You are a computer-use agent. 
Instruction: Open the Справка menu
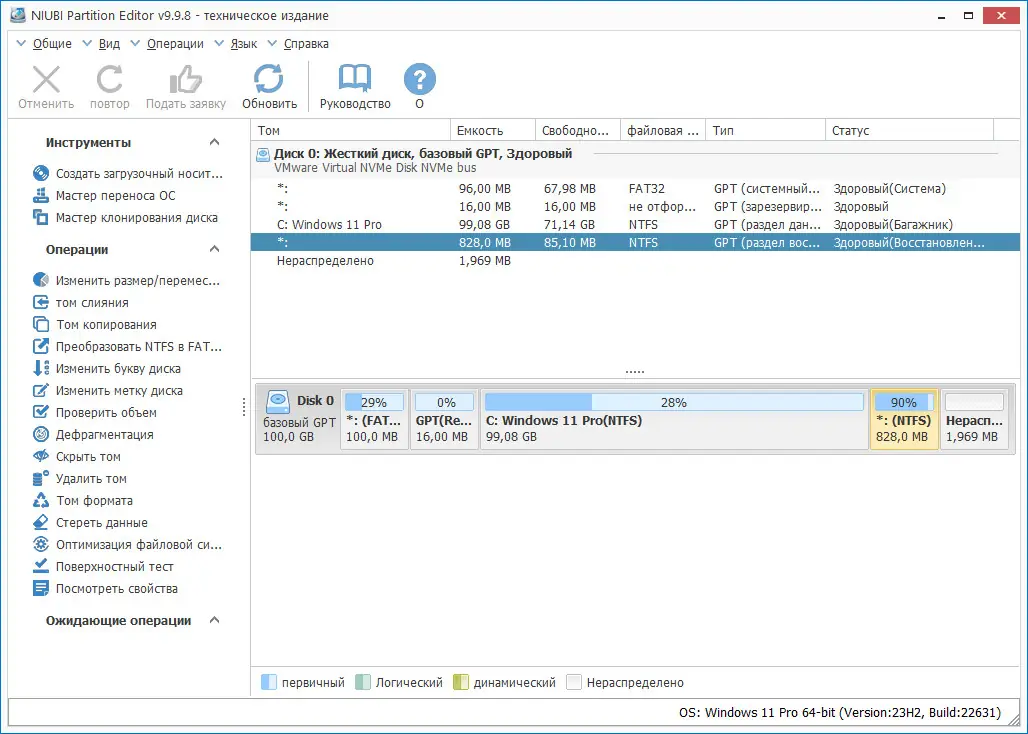[x=306, y=44]
